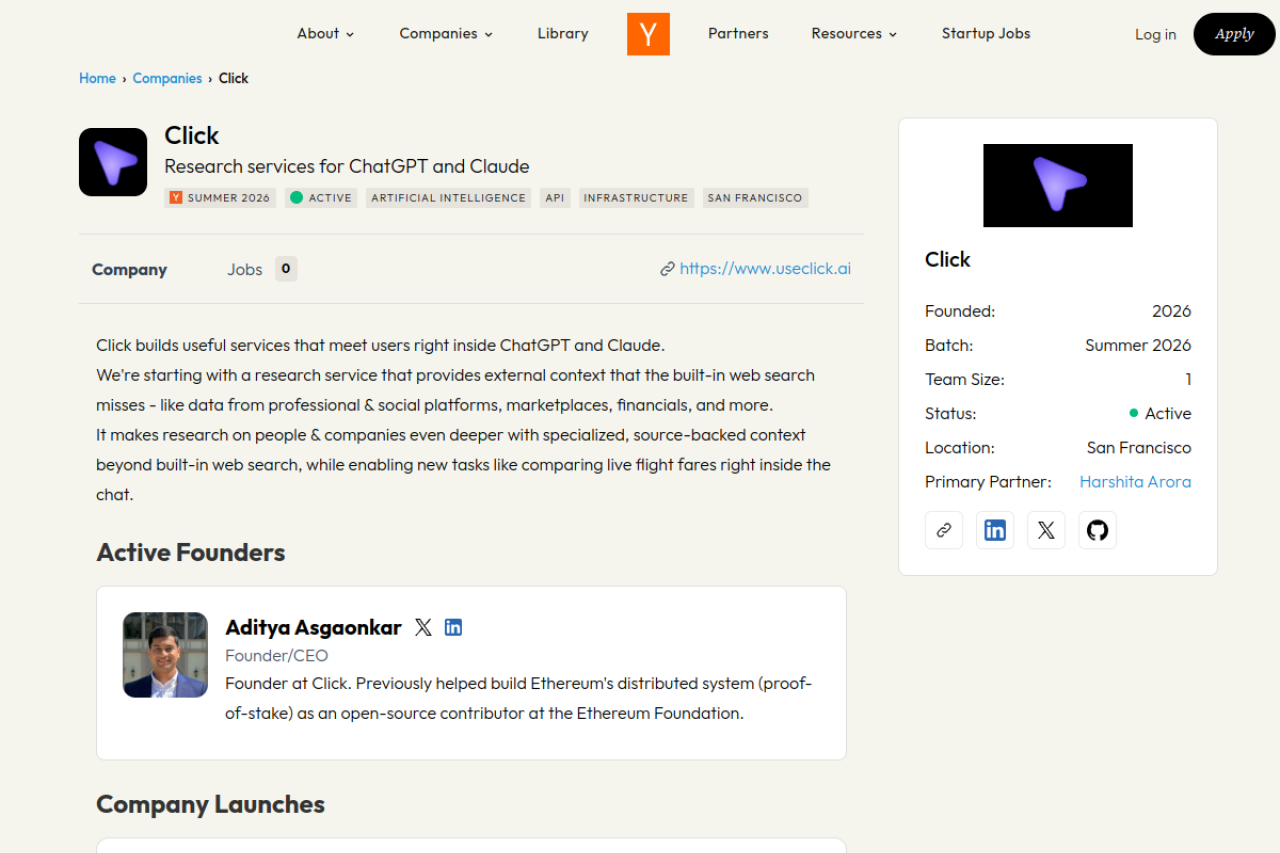Open the https://www.useclick.ai link
This screenshot has width=1280, height=853.
(765, 268)
